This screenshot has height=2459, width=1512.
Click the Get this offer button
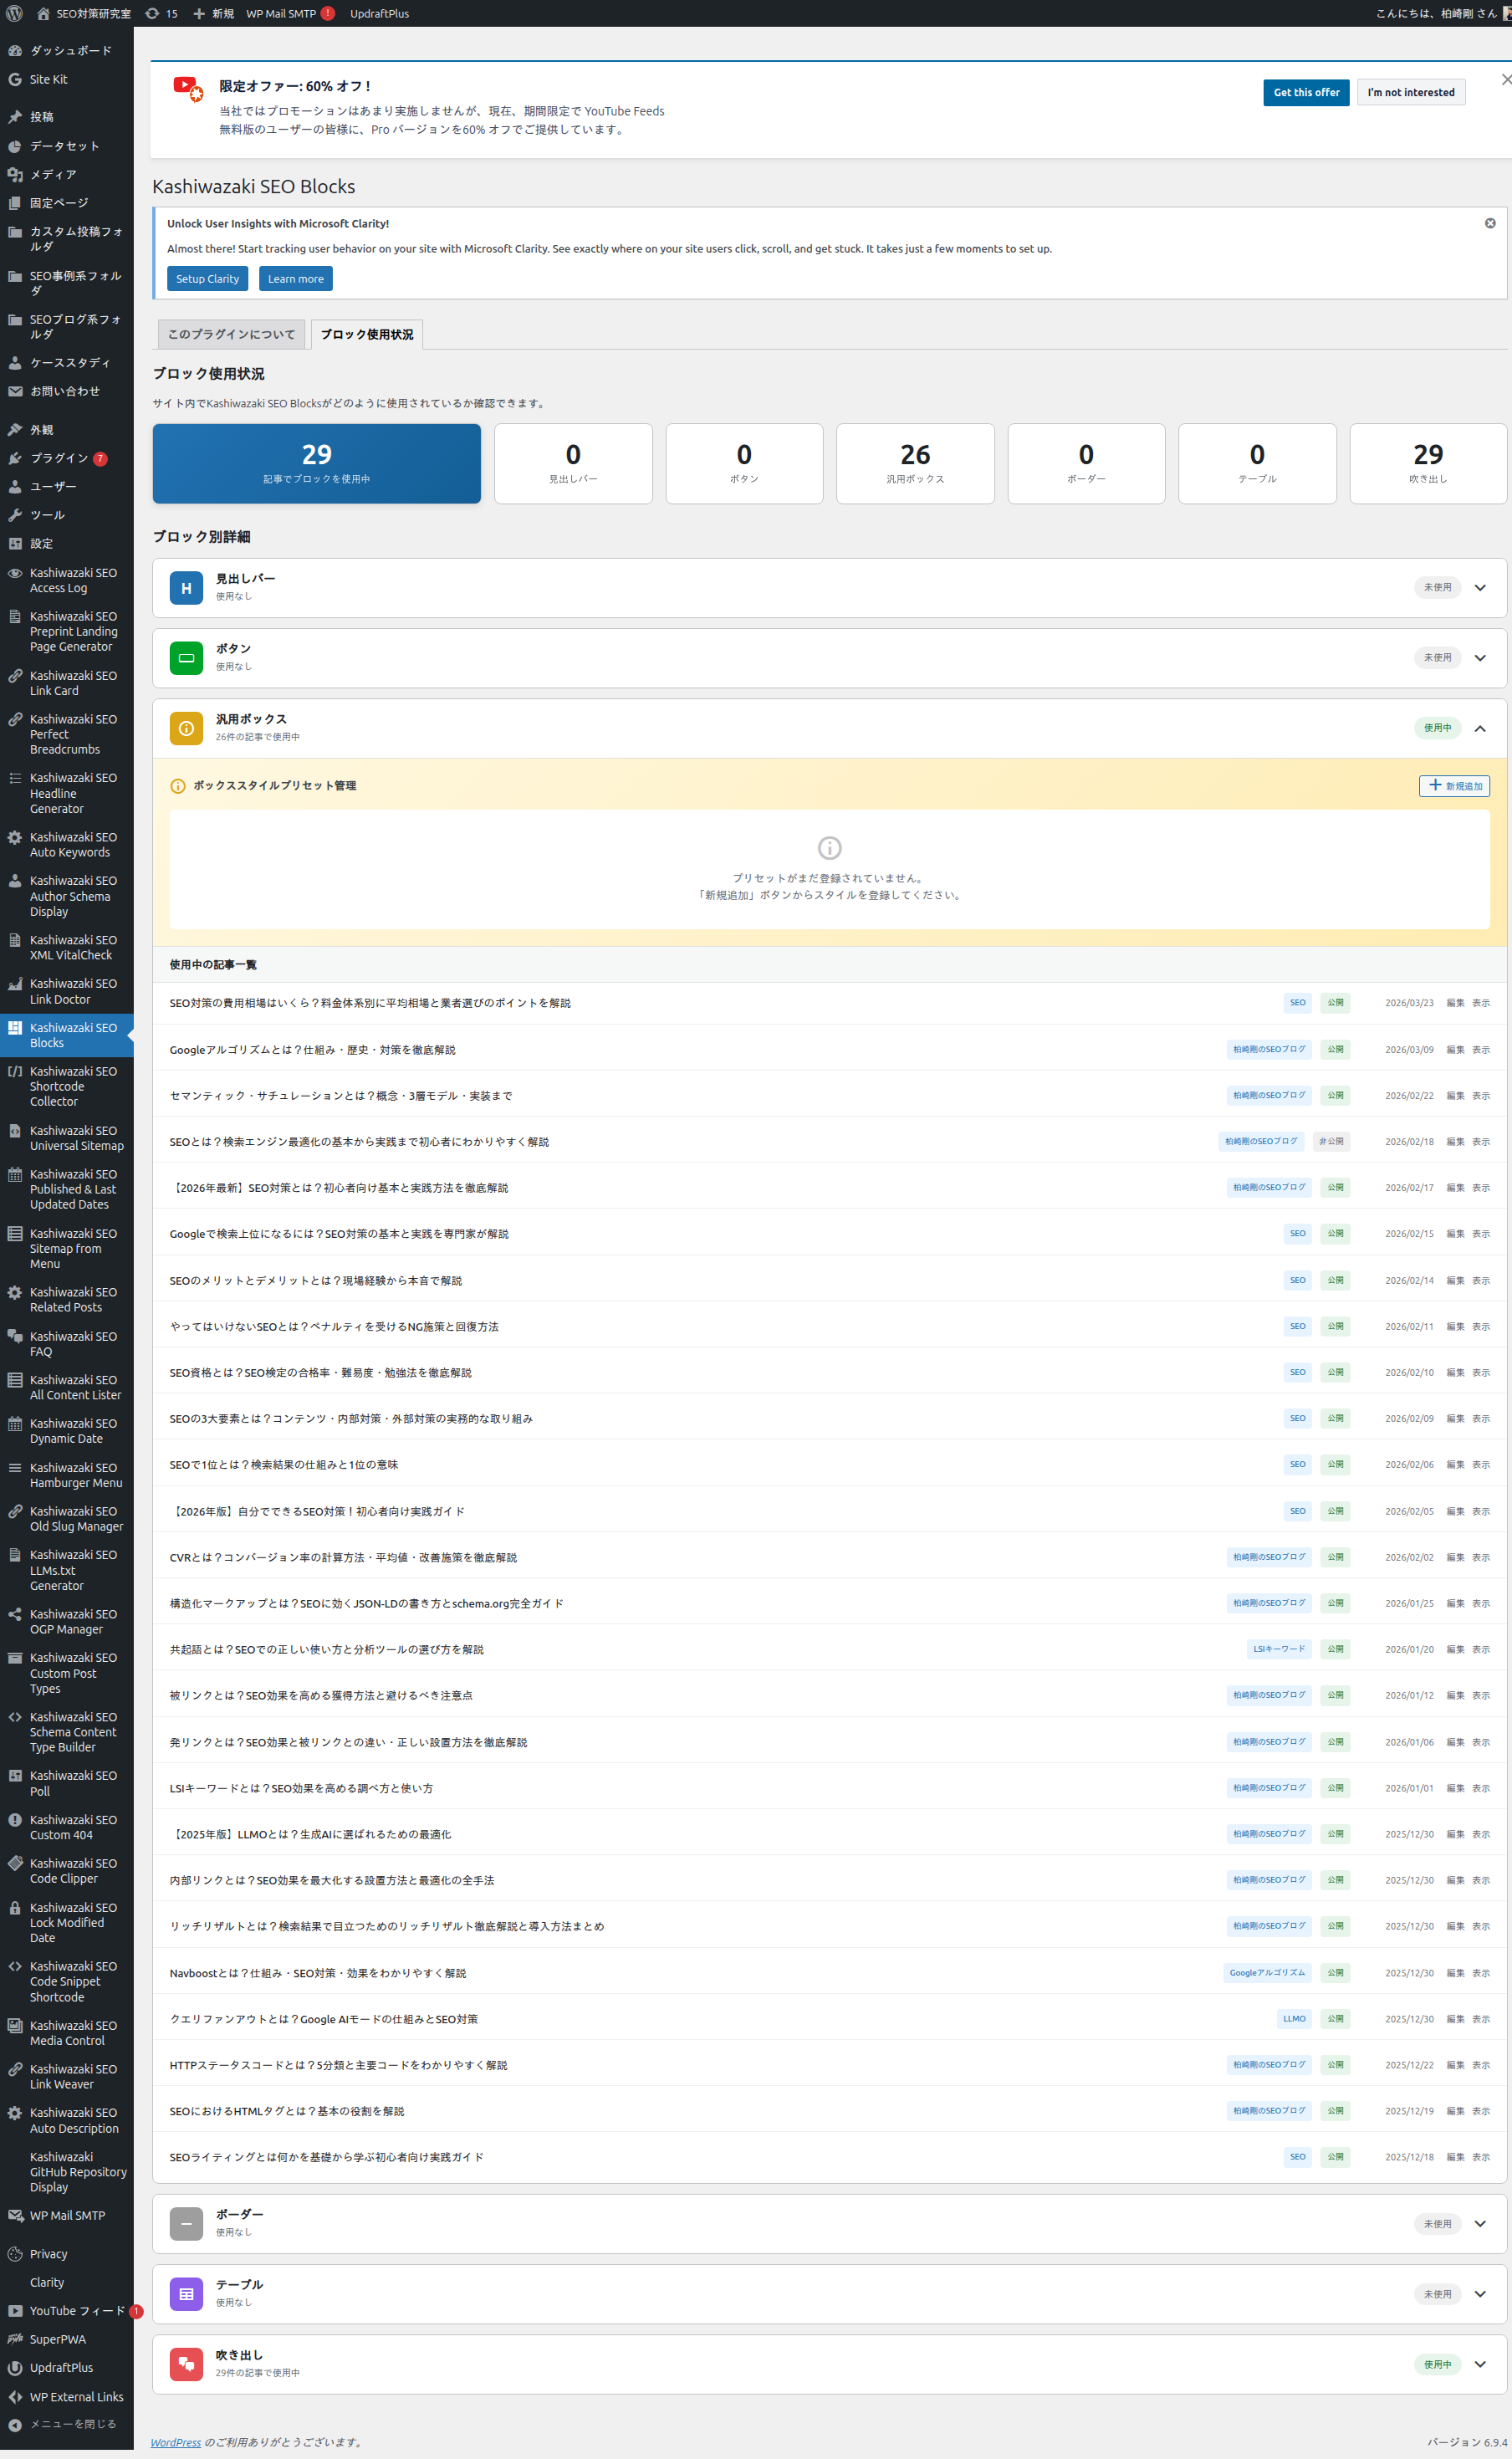pyautogui.click(x=1305, y=92)
